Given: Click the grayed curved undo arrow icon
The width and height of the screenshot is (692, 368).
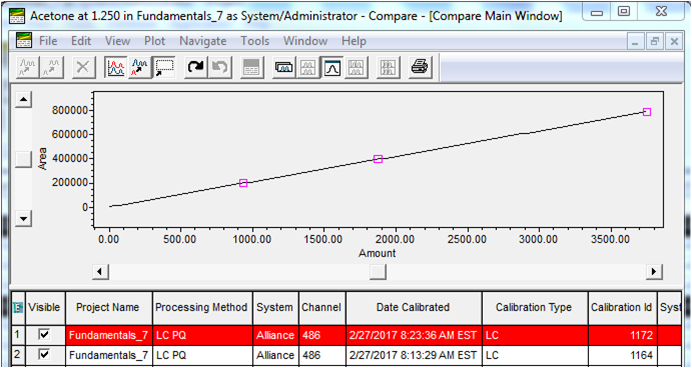Looking at the screenshot, I should pos(220,68).
